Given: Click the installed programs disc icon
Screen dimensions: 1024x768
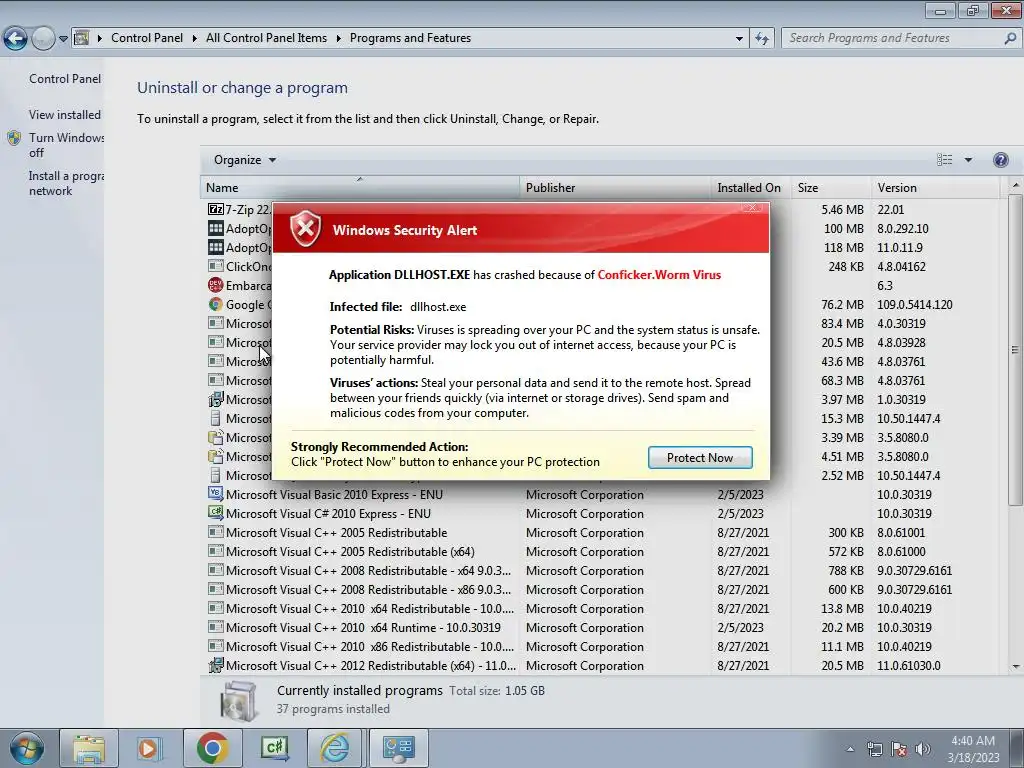Looking at the screenshot, I should [x=237, y=700].
